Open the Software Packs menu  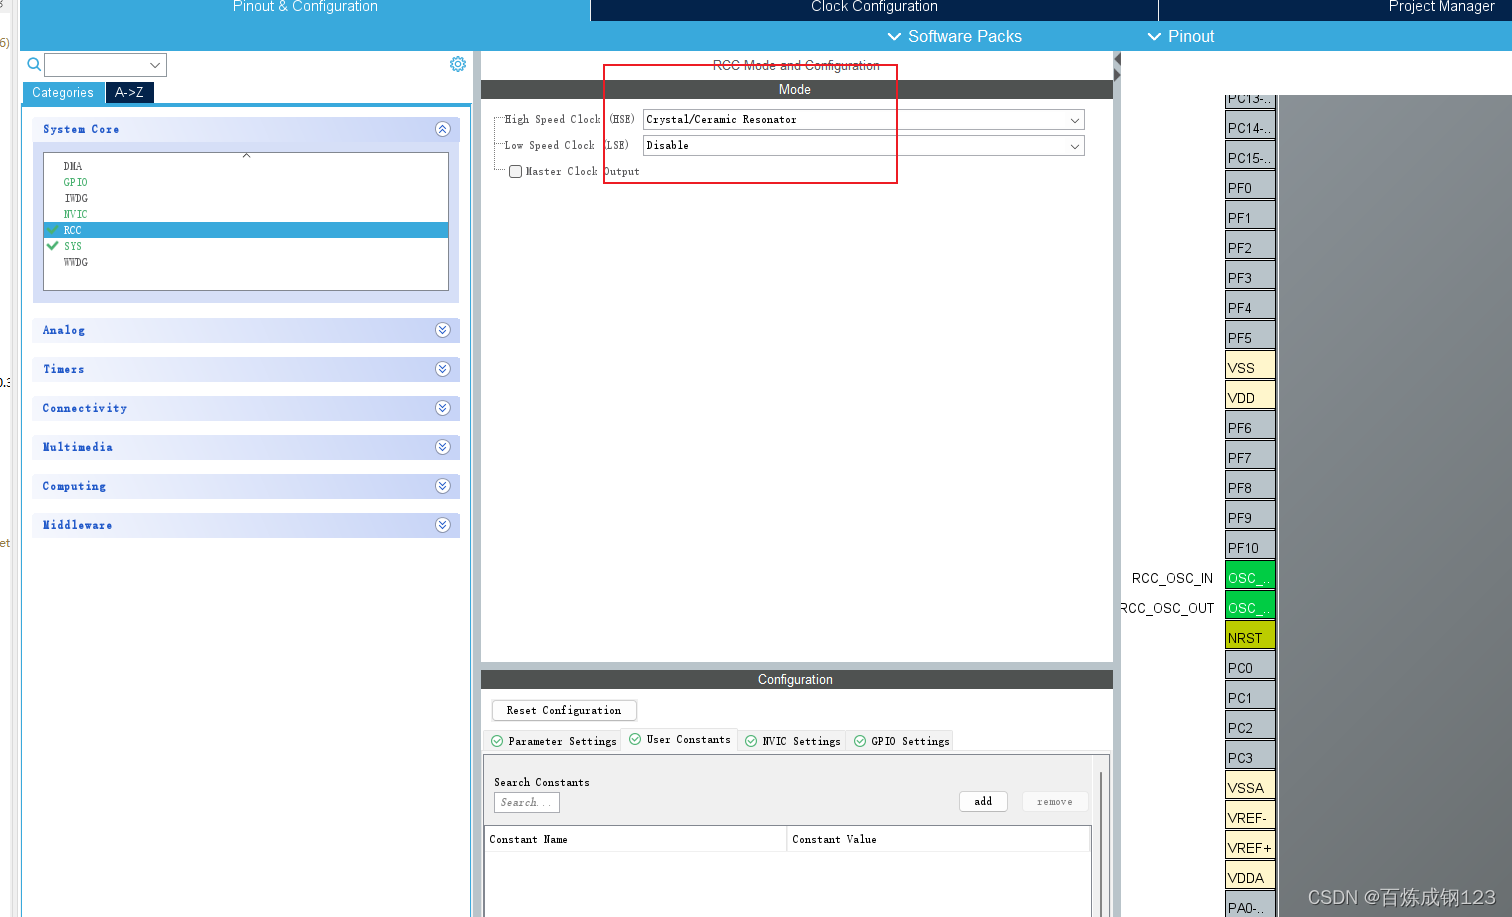coord(955,36)
